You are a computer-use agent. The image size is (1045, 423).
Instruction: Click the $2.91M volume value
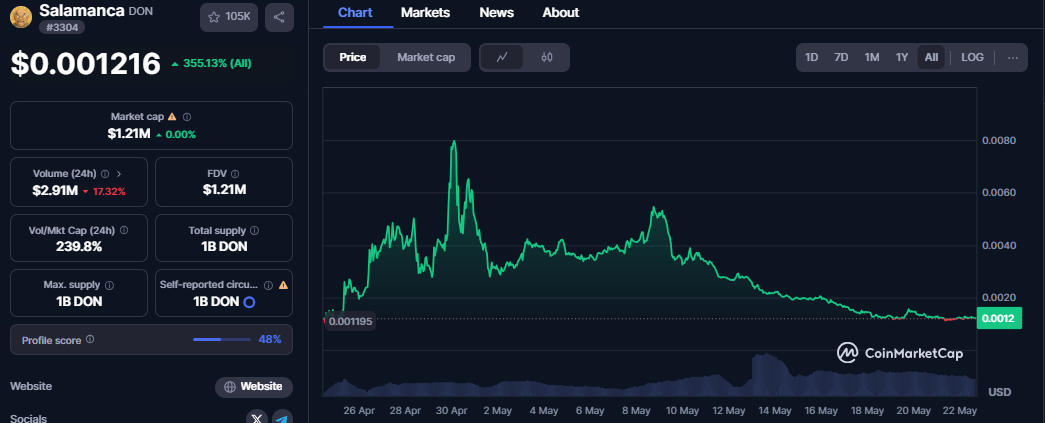(53, 191)
